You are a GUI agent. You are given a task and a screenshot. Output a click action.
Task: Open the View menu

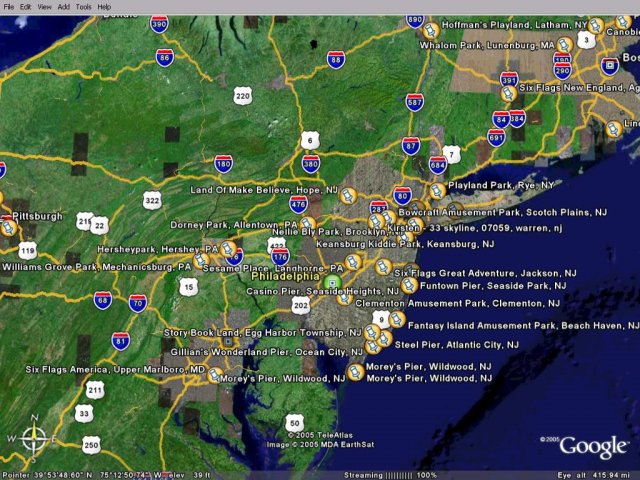44,7
